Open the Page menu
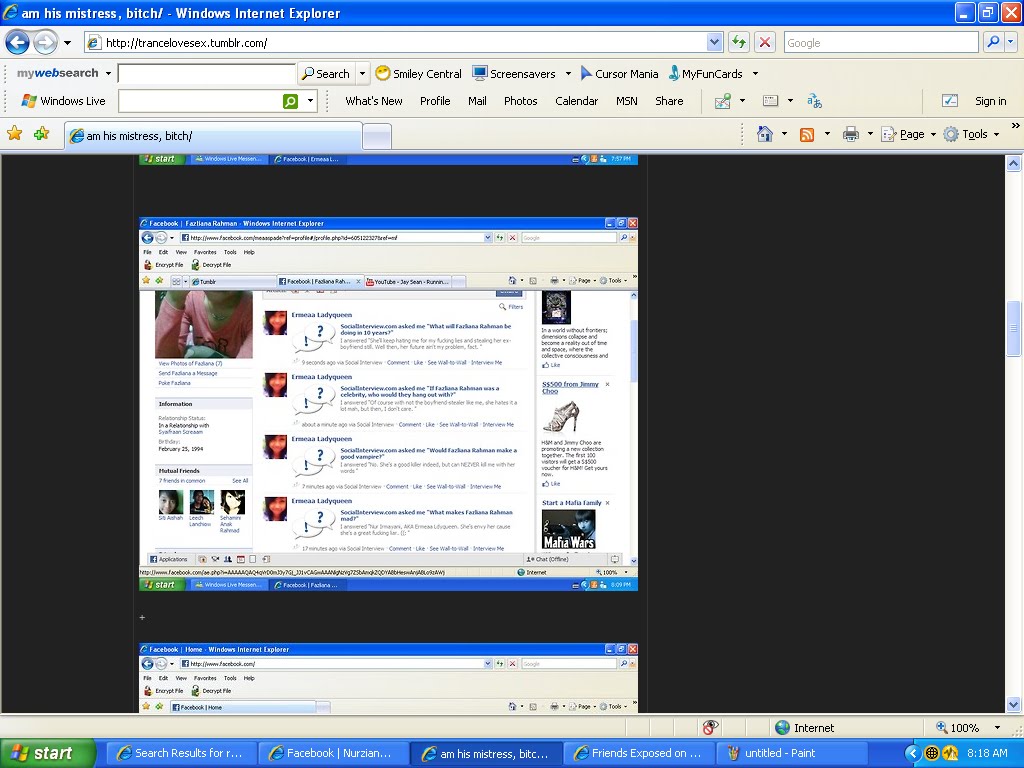Viewport: 1024px width, 768px height. [908, 135]
